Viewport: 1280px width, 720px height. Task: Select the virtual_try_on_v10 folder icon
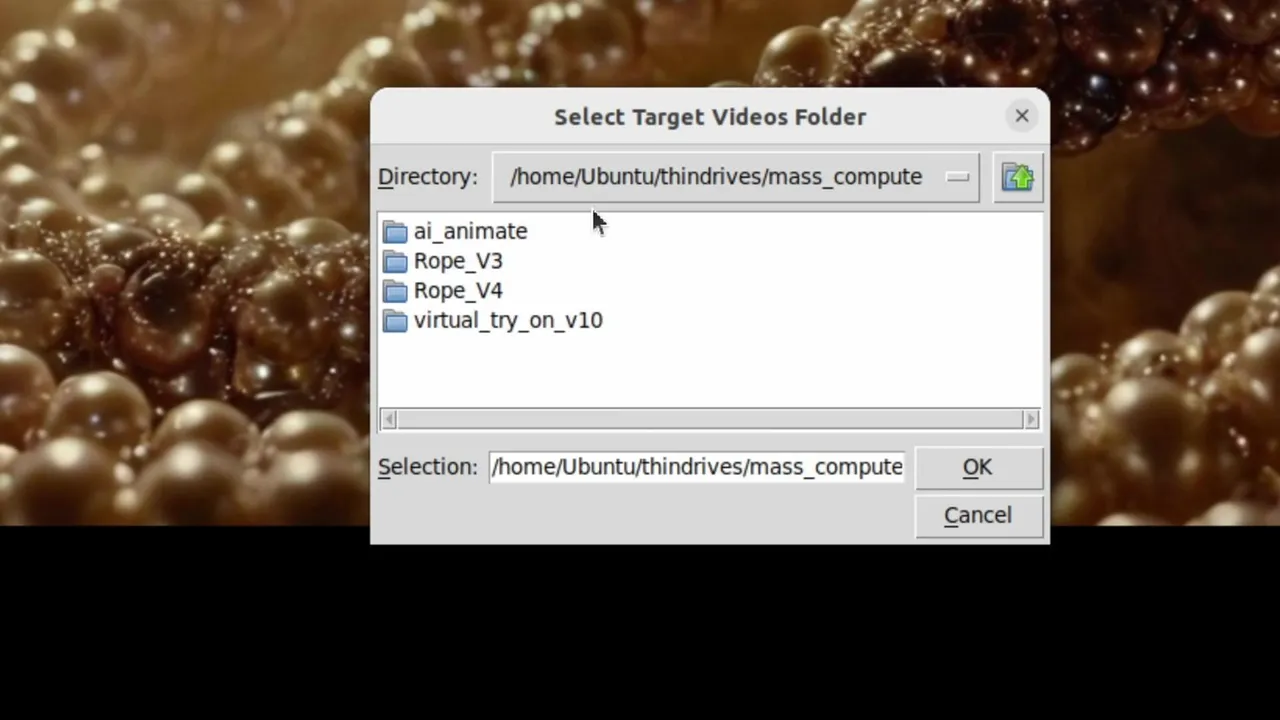pyautogui.click(x=396, y=321)
